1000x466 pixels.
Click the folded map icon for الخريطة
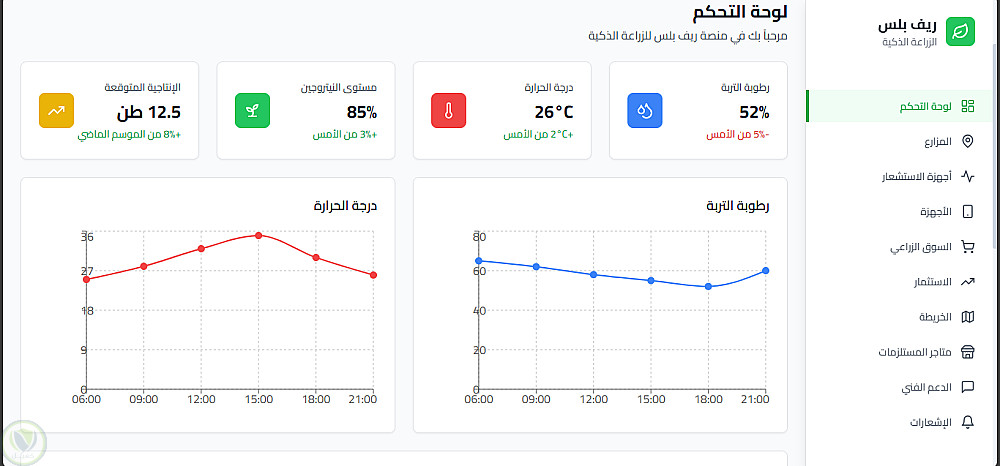click(967, 317)
